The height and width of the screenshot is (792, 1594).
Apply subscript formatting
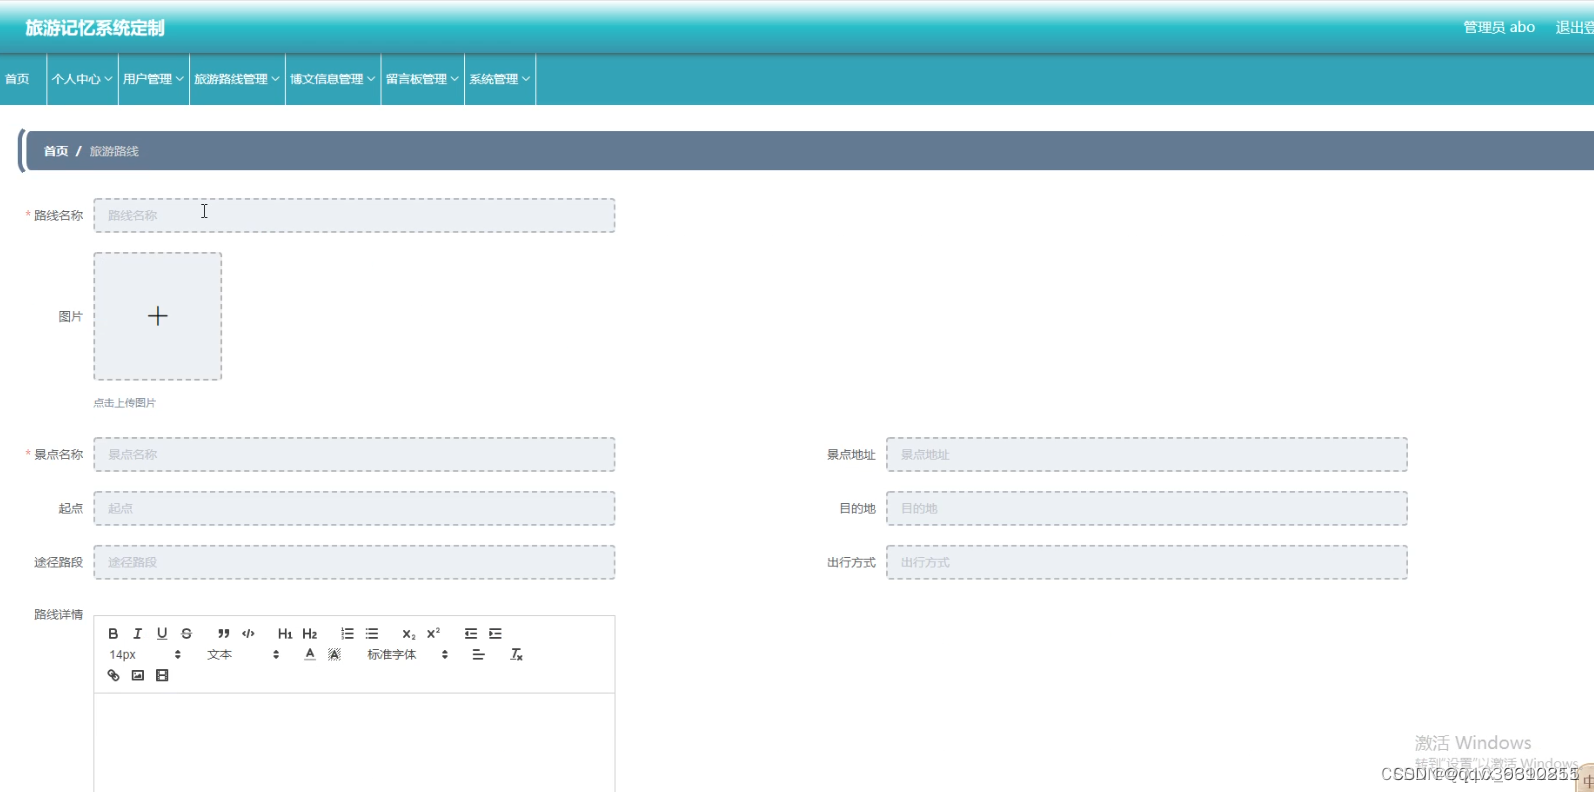(x=408, y=634)
